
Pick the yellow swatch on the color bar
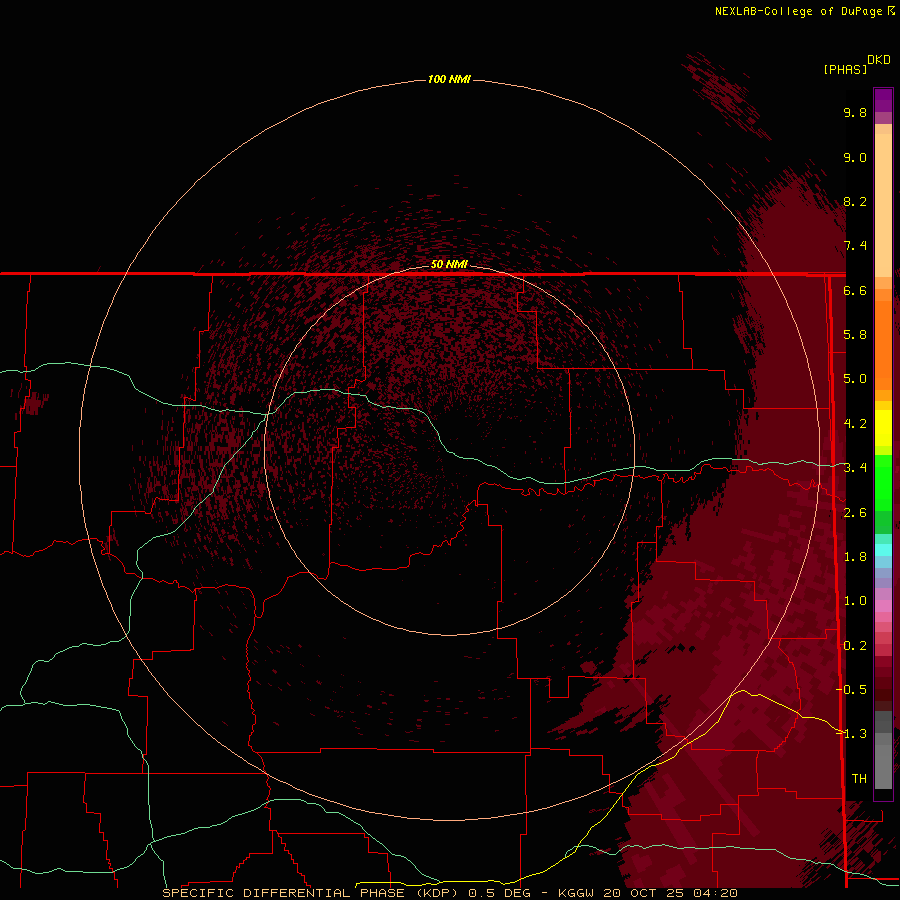883,428
